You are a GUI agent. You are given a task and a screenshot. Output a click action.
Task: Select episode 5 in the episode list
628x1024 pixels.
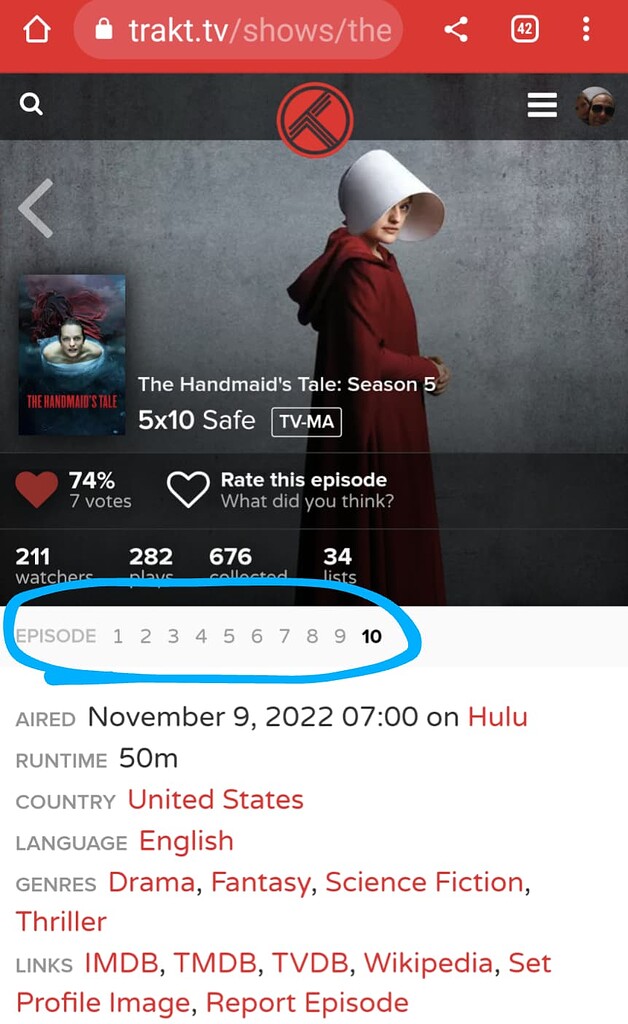click(x=230, y=636)
